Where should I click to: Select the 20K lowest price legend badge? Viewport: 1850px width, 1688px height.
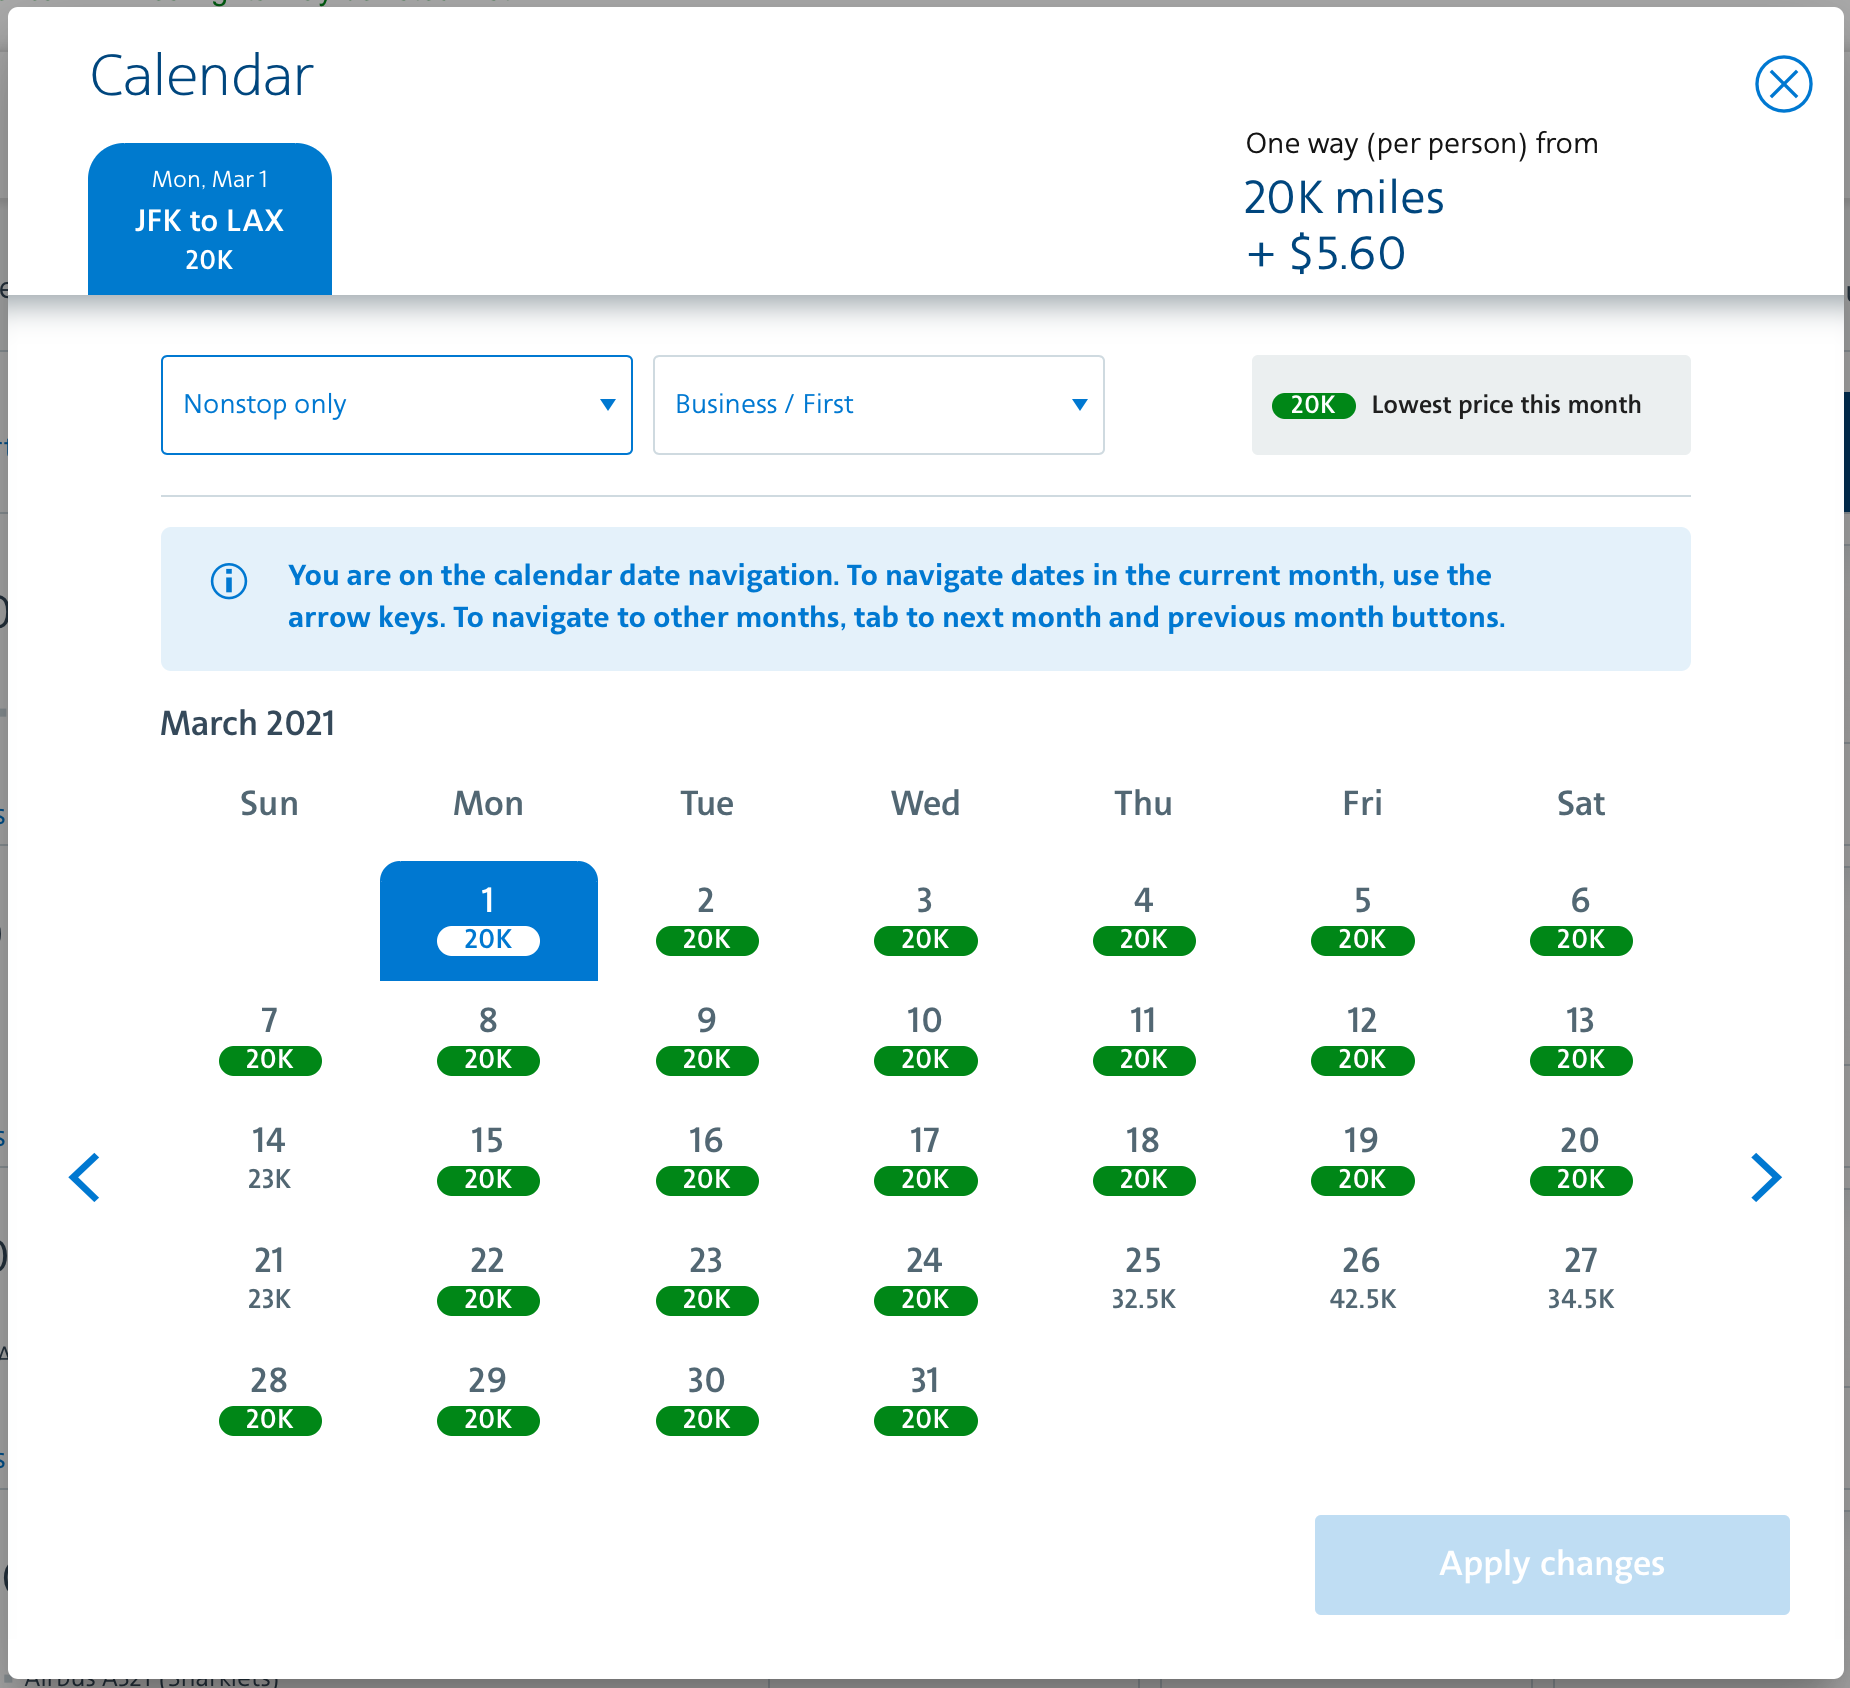(x=1314, y=405)
